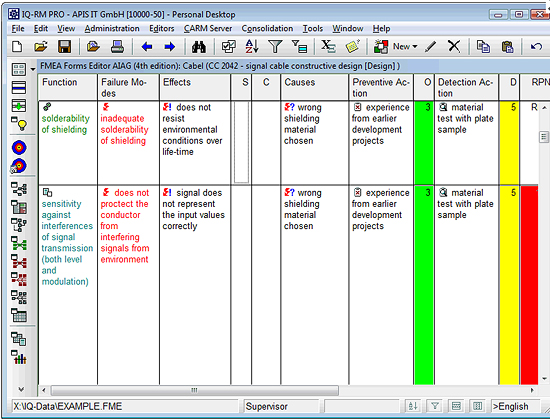The width and height of the screenshot is (550, 420).
Task: Click the S column header
Action: click(241, 87)
